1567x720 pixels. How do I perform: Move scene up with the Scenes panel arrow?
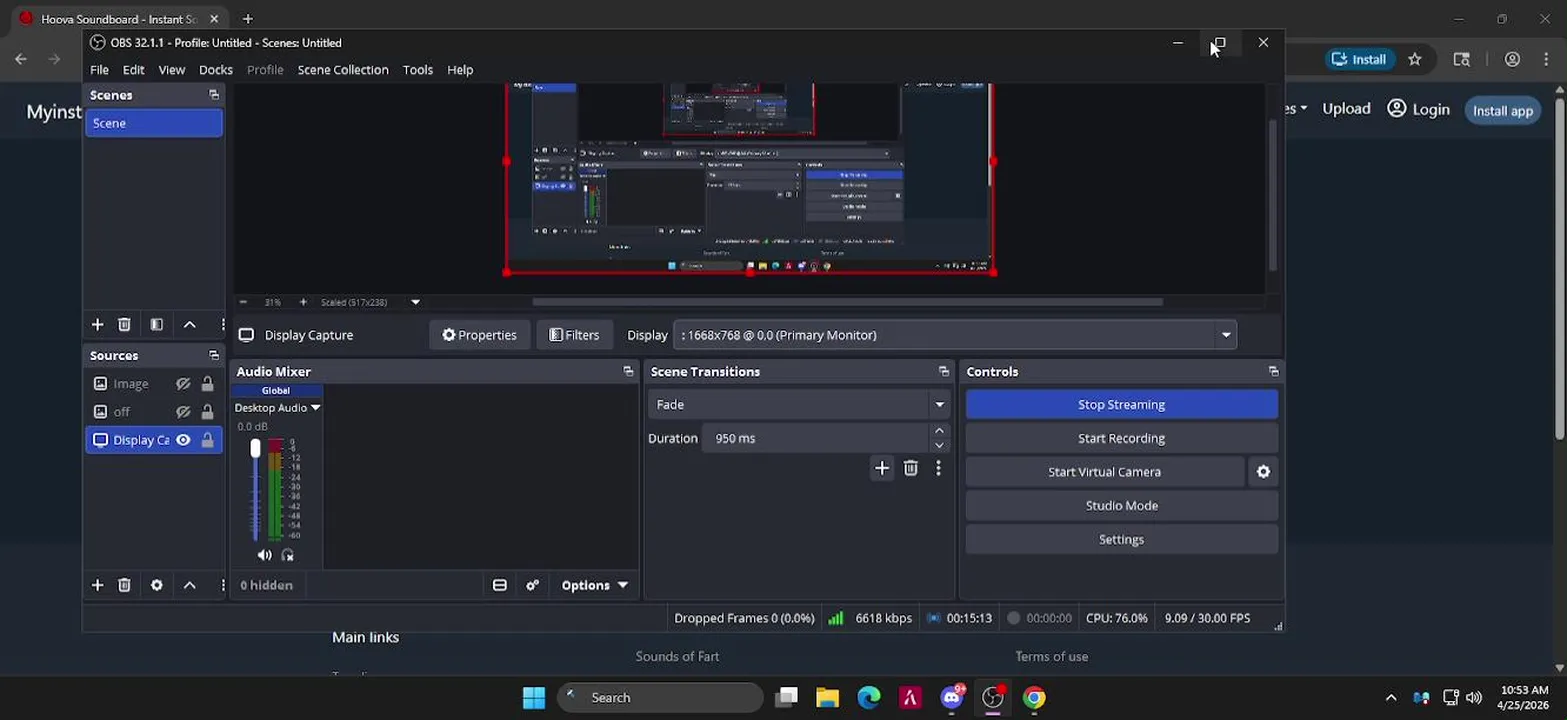[x=189, y=324]
